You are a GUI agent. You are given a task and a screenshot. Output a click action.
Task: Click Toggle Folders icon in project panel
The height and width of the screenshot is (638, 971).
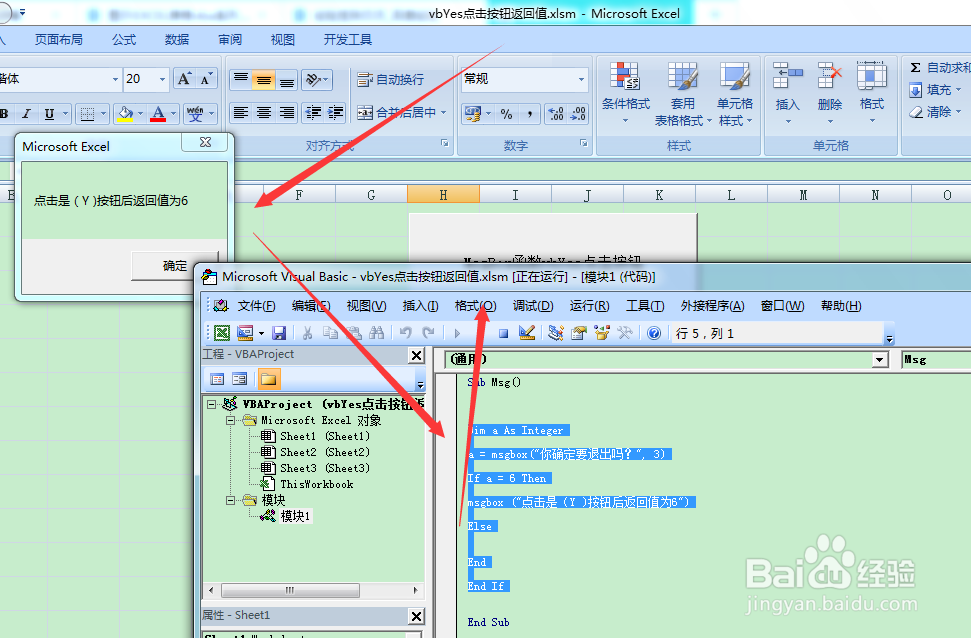pos(269,379)
